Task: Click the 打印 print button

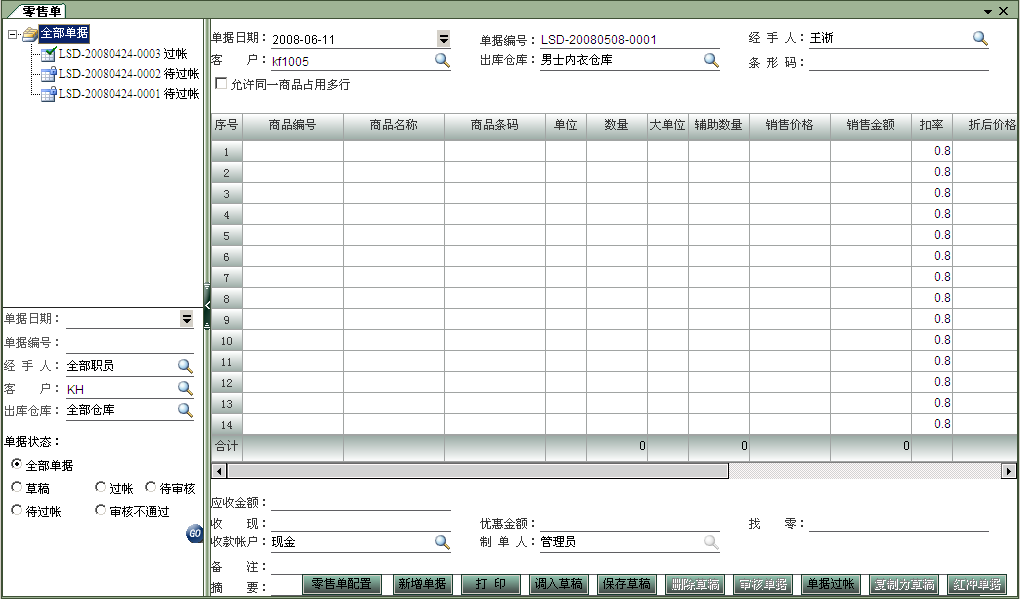Action: coord(490,584)
